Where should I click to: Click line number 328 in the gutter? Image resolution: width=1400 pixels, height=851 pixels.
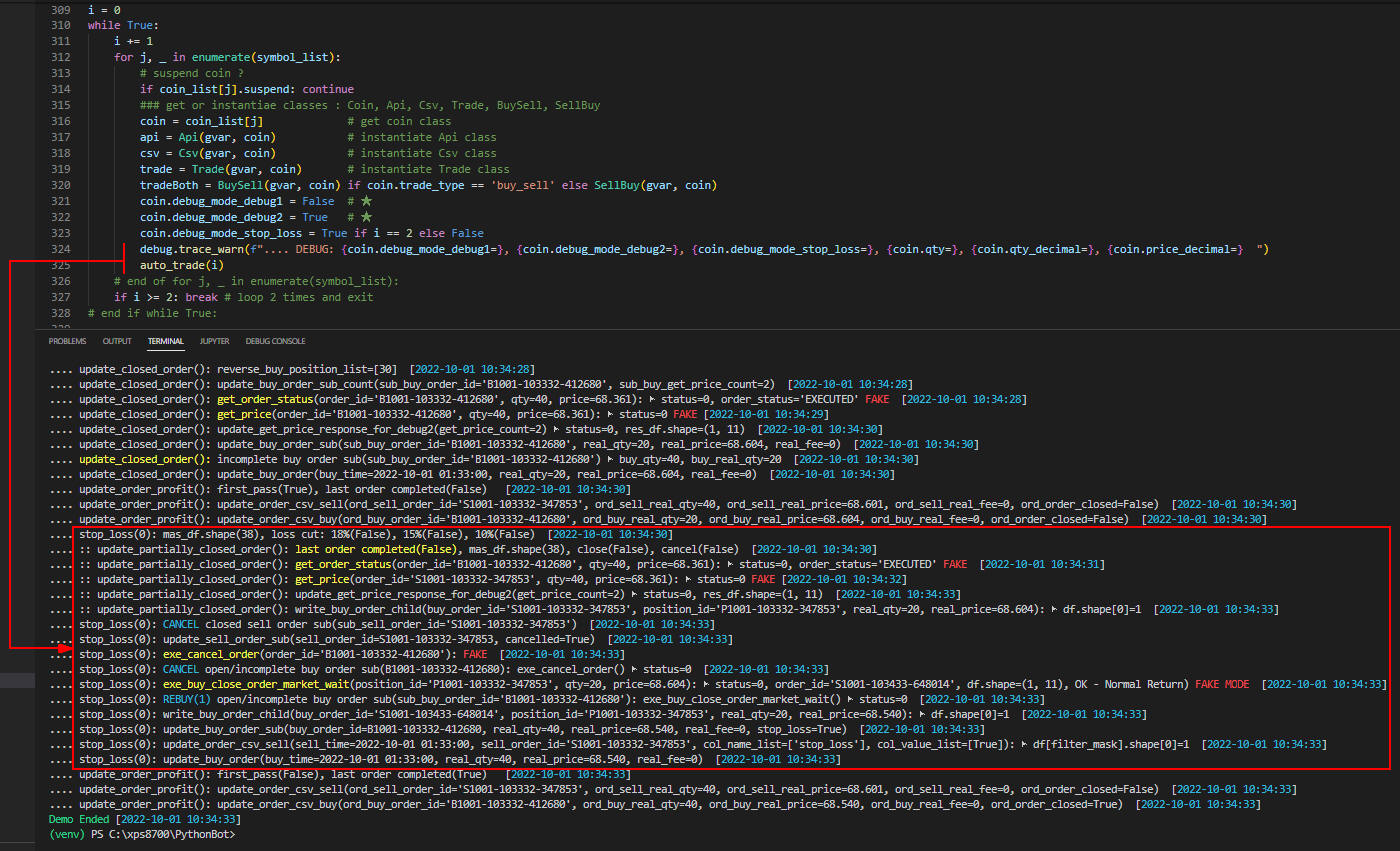[x=60, y=313]
